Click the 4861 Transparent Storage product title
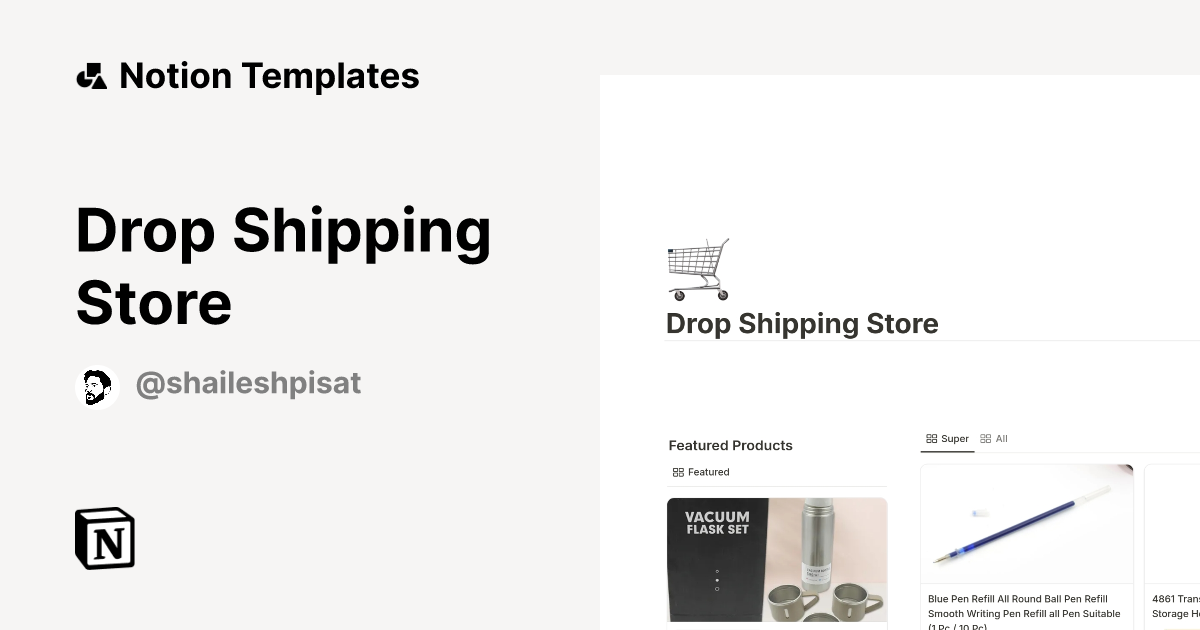 click(1177, 606)
